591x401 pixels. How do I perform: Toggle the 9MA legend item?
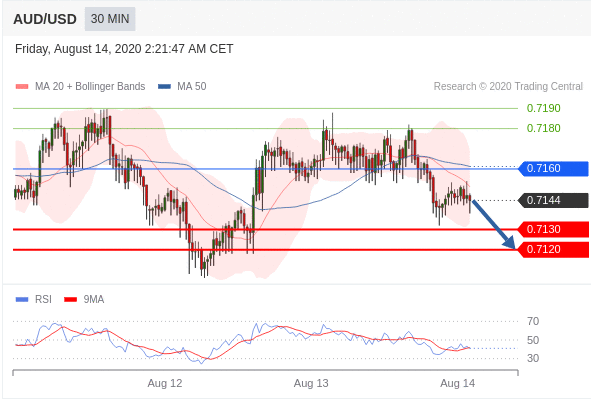[84, 299]
